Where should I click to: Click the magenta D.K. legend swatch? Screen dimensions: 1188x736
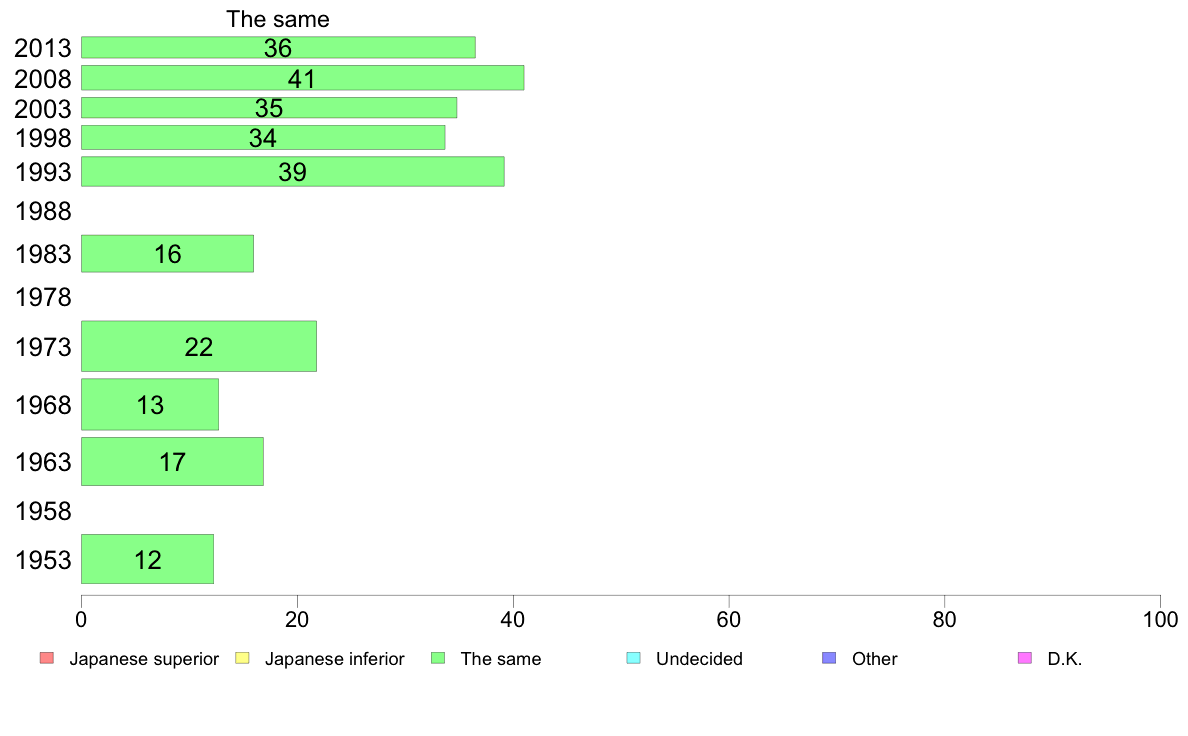click(x=1024, y=658)
